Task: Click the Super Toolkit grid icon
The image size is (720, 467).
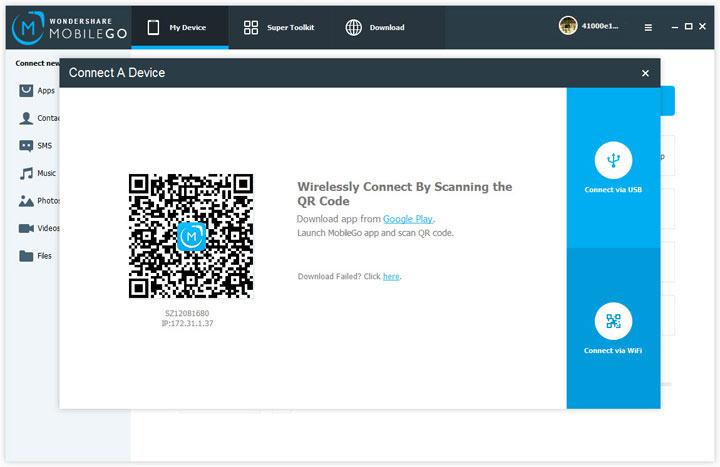Action: [x=251, y=28]
